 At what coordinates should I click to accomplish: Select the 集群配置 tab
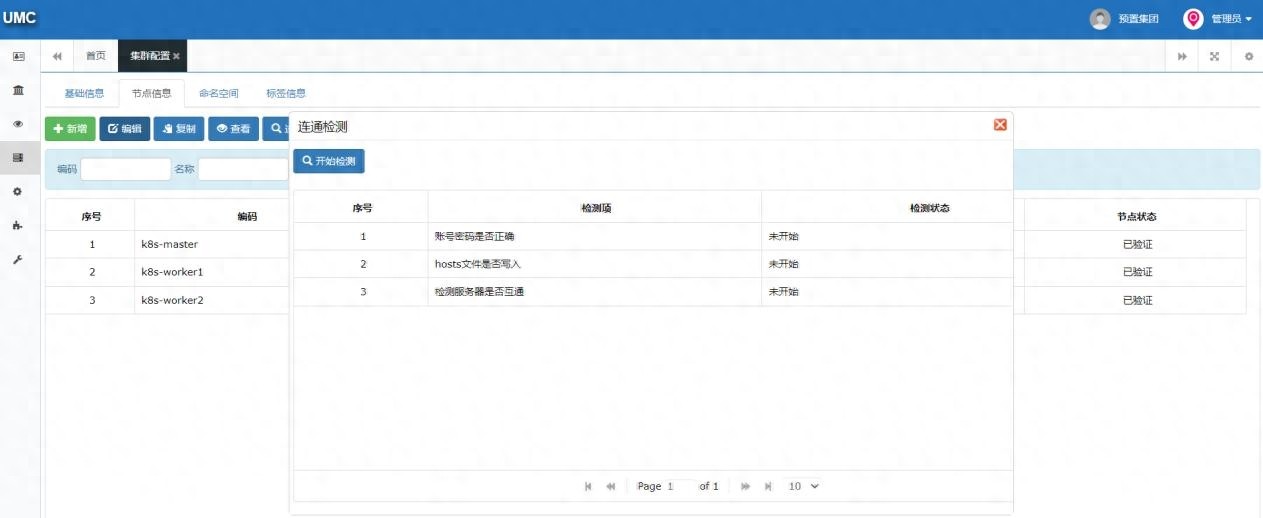pos(150,56)
